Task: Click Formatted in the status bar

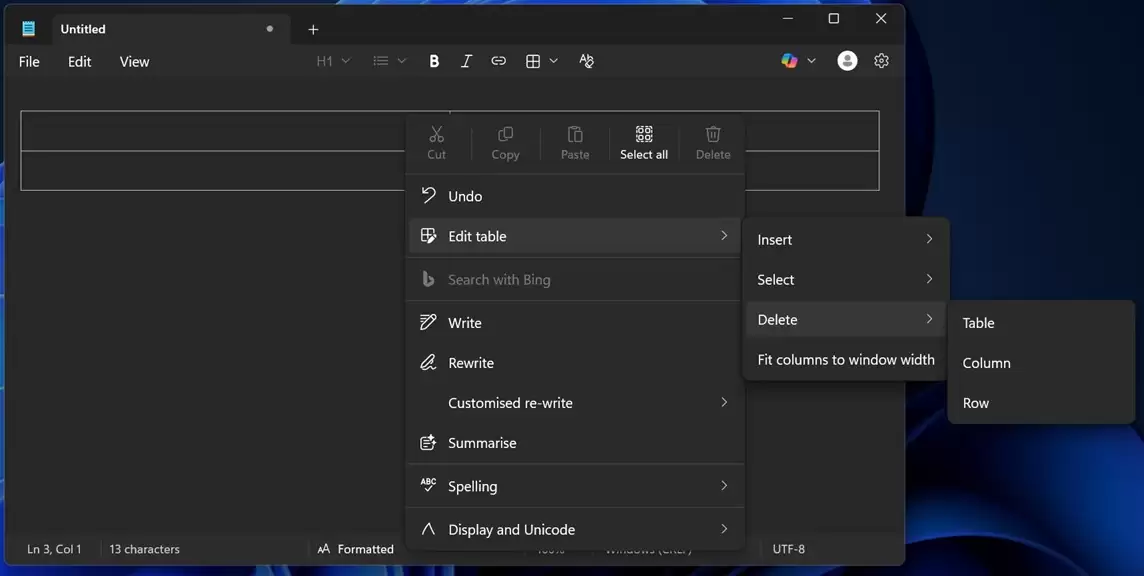Action: [365, 548]
